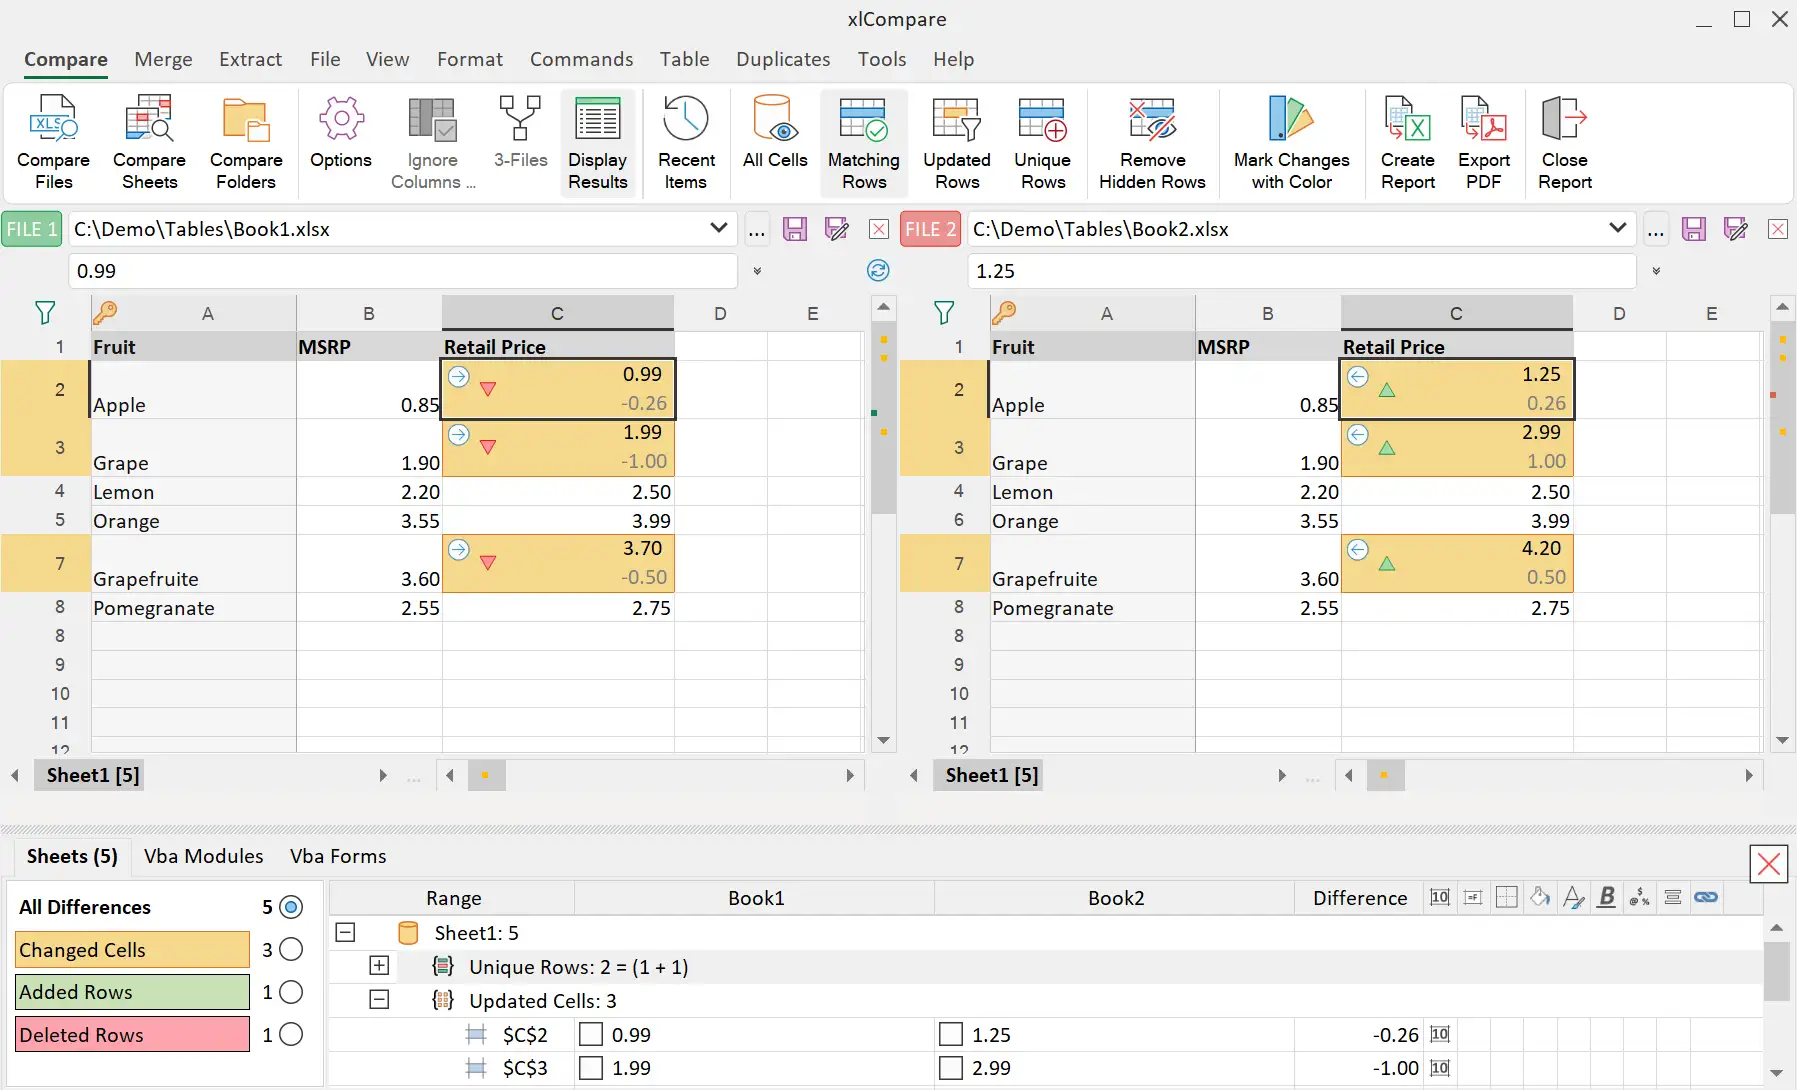Switch to the Vba Modules tab
The image size is (1797, 1090).
pos(203,856)
